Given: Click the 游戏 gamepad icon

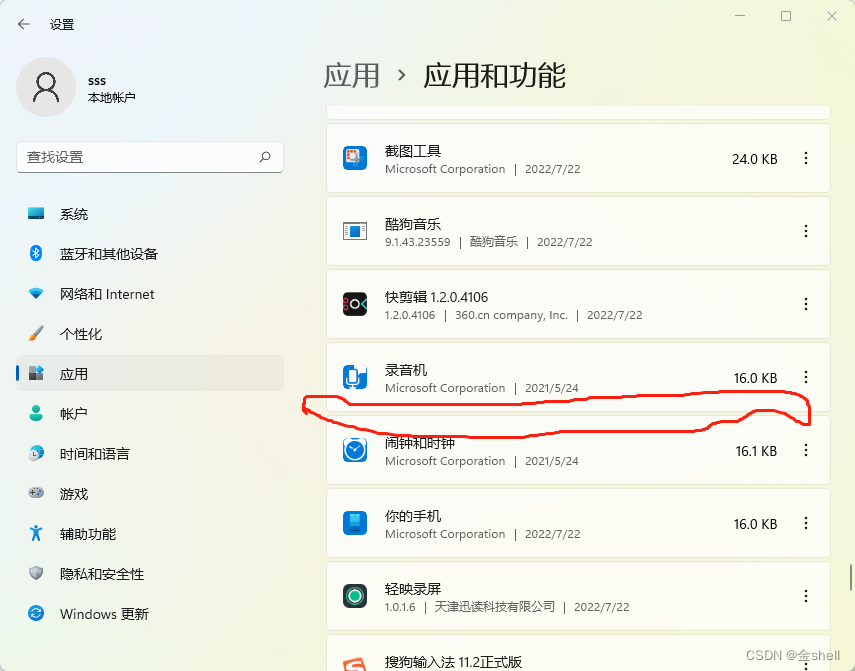Looking at the screenshot, I should tap(36, 493).
